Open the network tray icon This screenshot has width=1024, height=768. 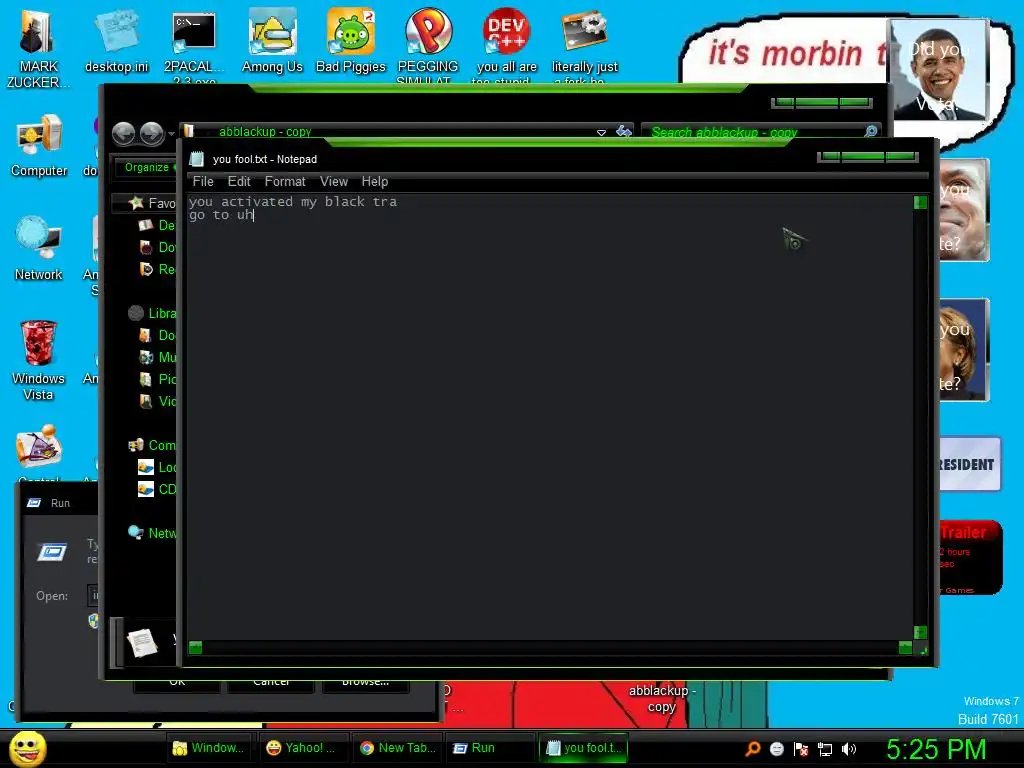(x=825, y=749)
